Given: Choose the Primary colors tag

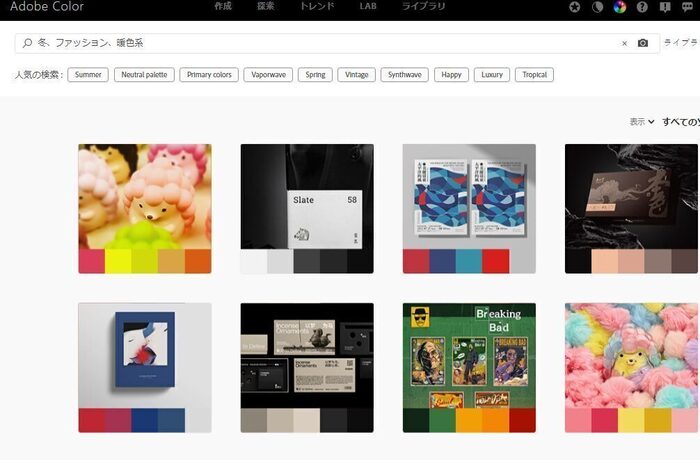Looking at the screenshot, I should click(209, 75).
